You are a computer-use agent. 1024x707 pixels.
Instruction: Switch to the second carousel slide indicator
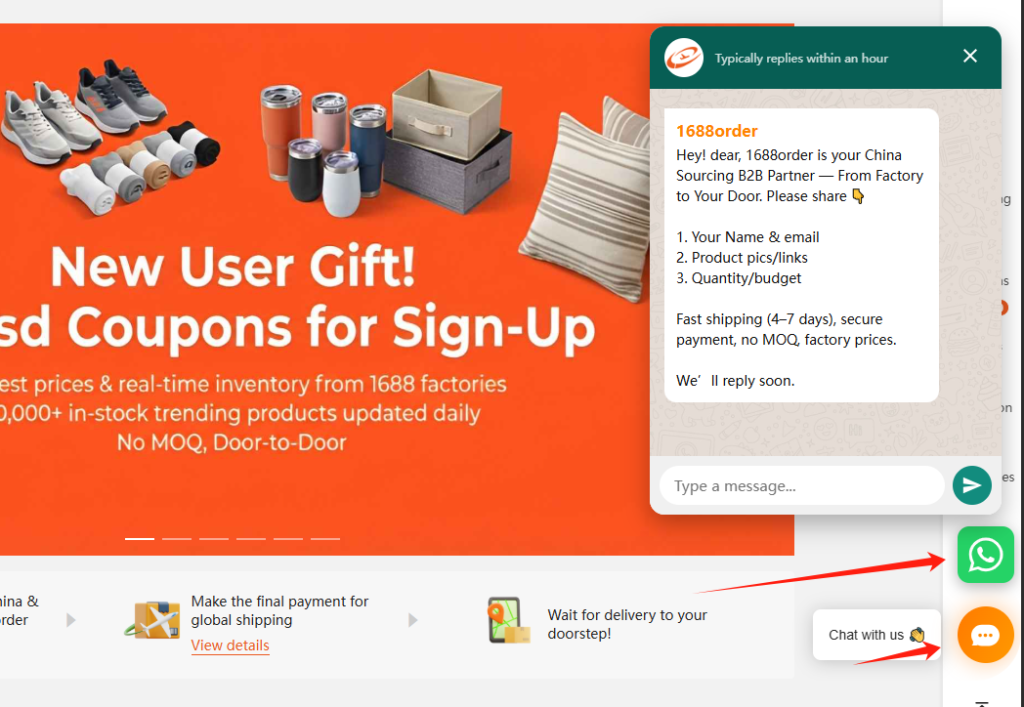(x=176, y=539)
